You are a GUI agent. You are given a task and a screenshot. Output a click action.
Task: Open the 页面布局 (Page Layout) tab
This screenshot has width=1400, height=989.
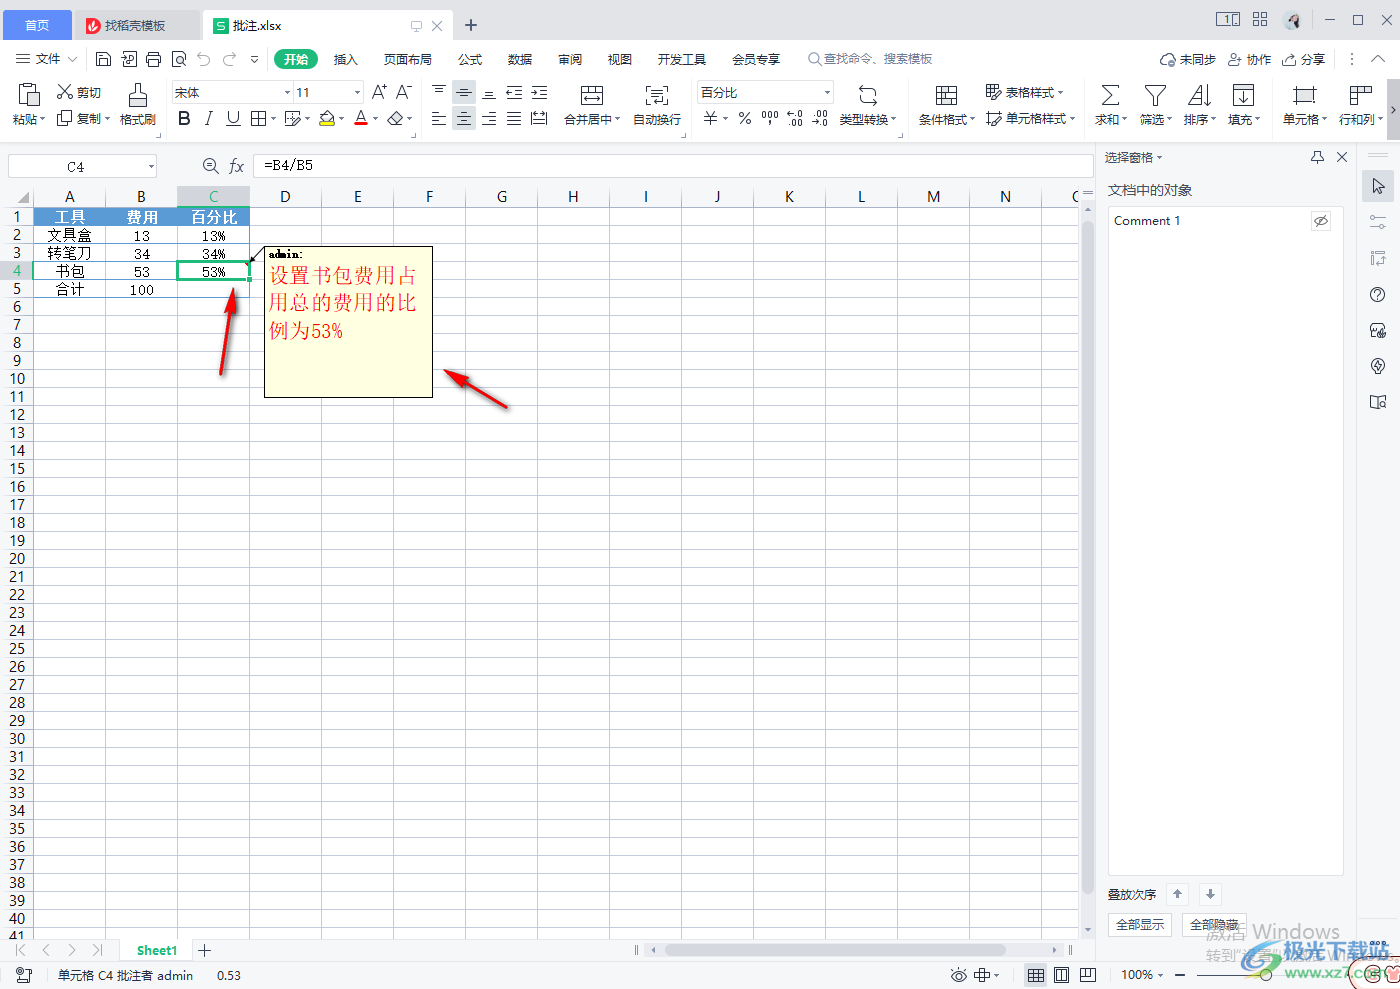pyautogui.click(x=408, y=59)
